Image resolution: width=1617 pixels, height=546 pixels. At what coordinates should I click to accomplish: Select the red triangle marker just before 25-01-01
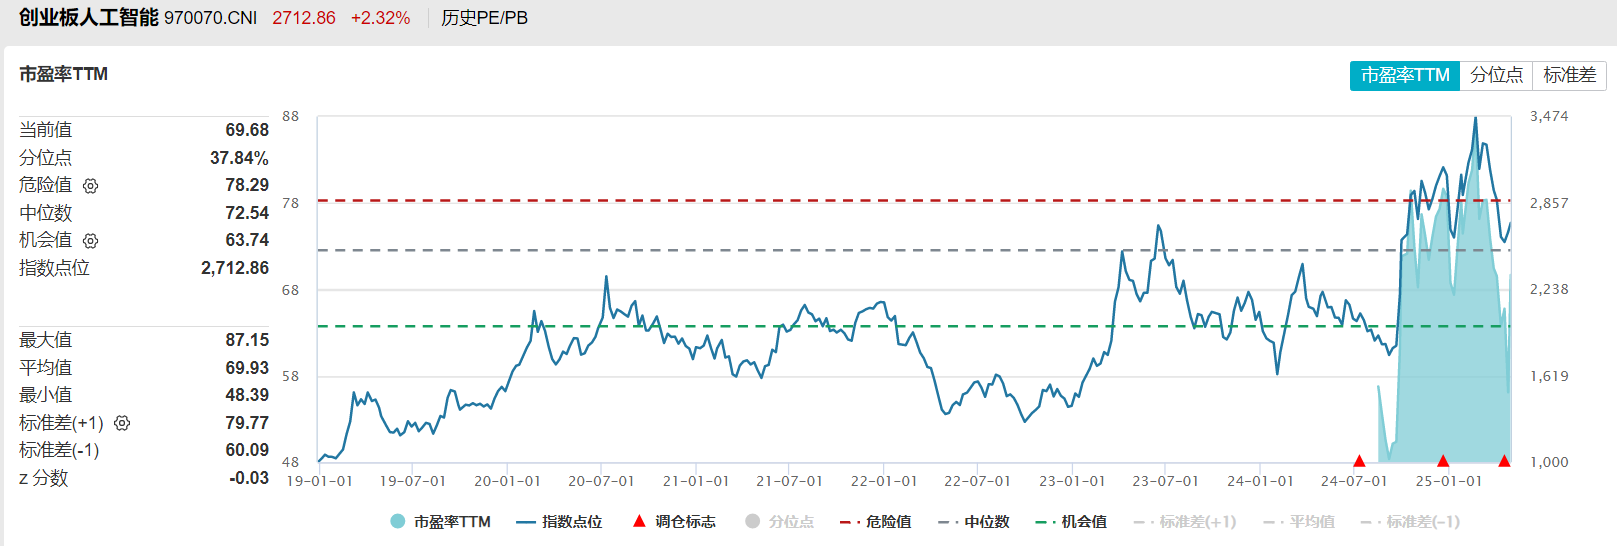click(1443, 461)
